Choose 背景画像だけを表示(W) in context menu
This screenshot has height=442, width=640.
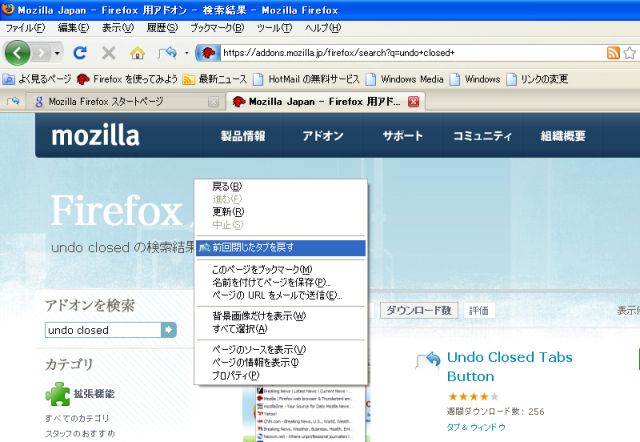(x=281, y=316)
